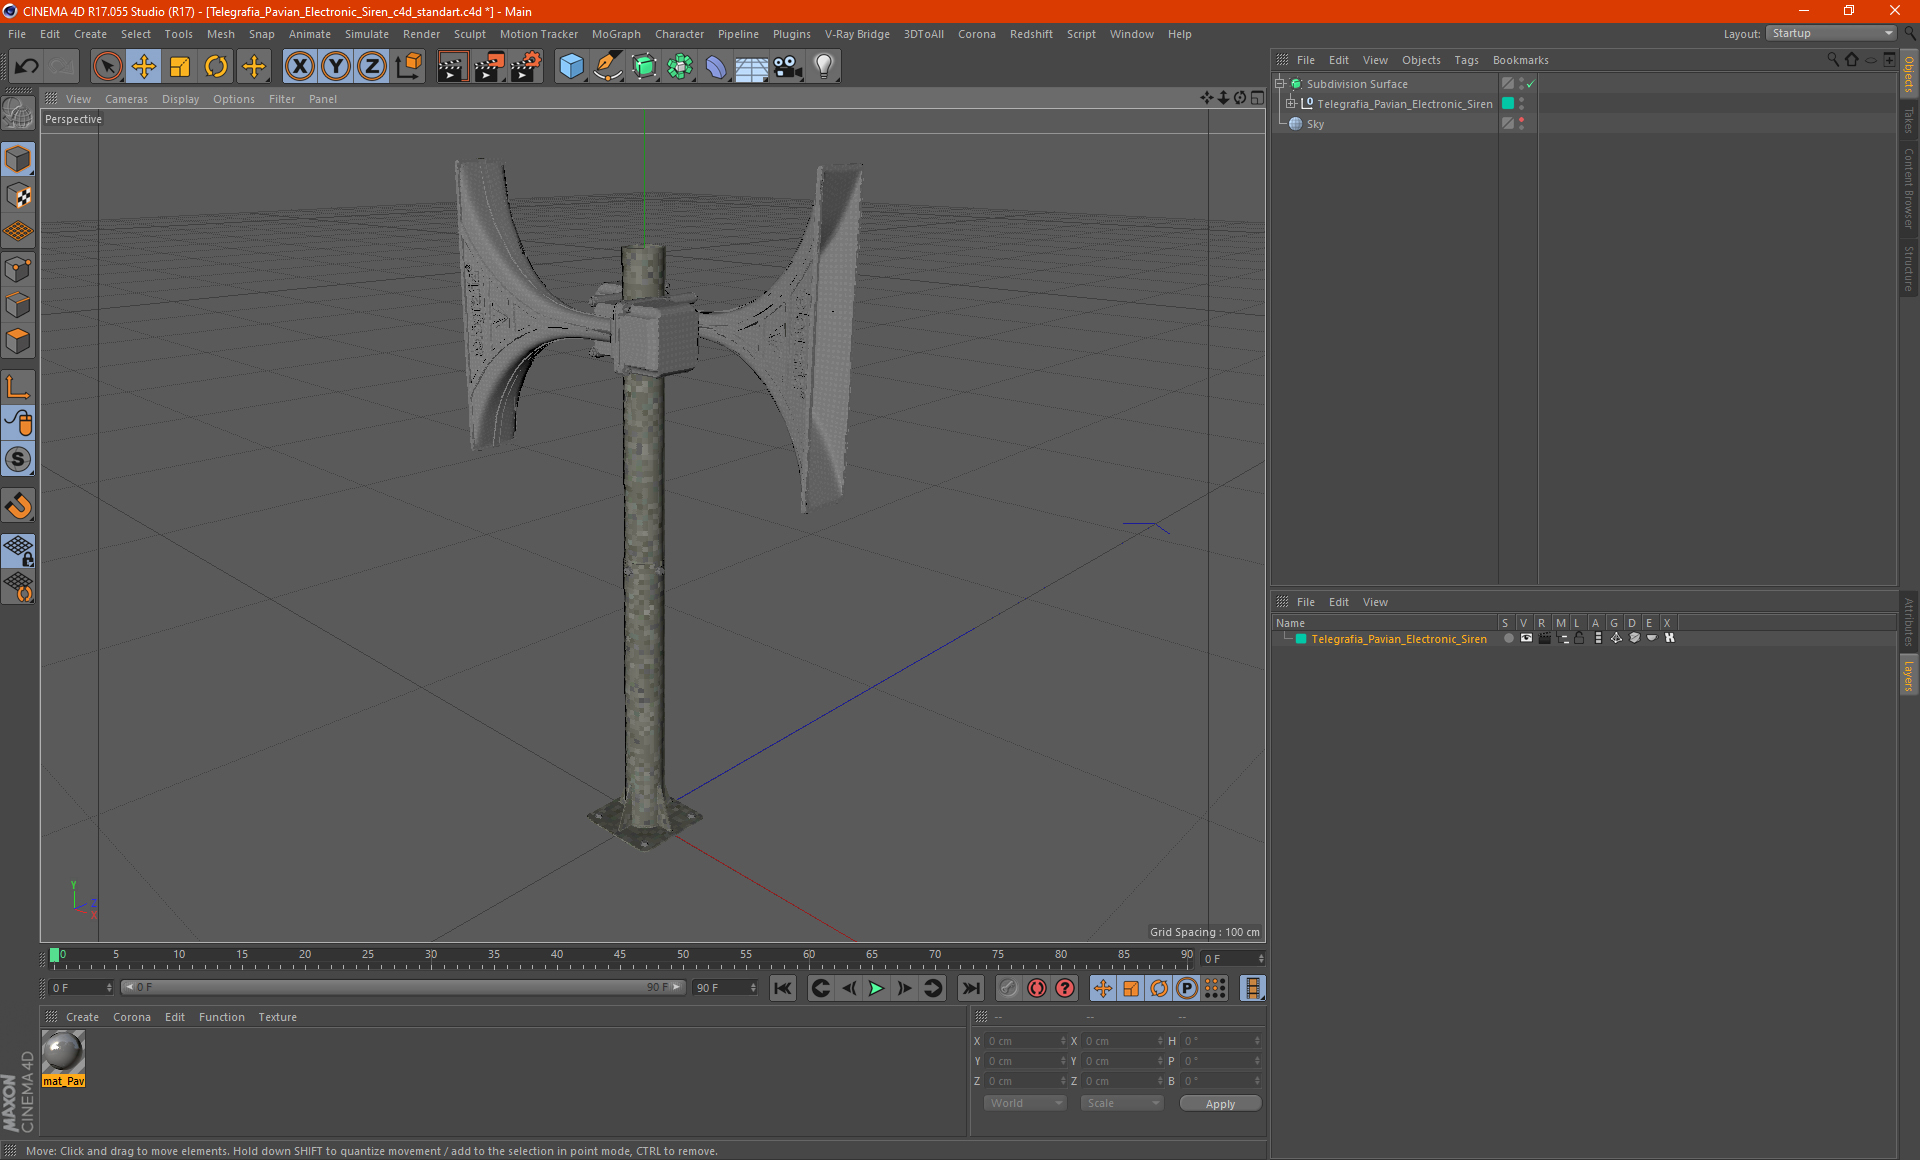Go to start of animation

click(783, 988)
